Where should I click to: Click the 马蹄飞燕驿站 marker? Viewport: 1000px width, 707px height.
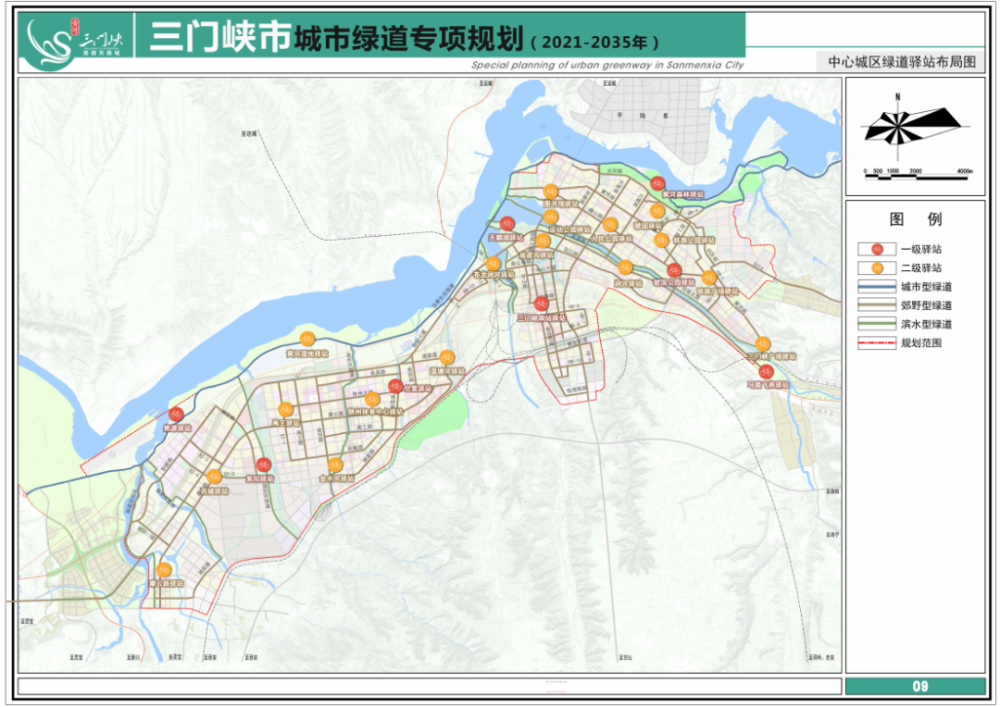tap(766, 371)
